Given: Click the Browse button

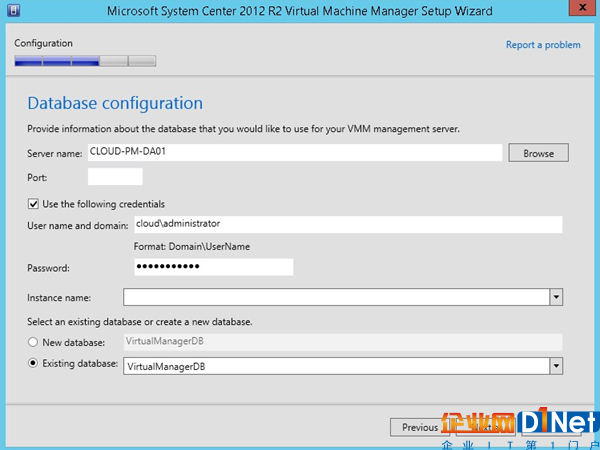Looking at the screenshot, I should (538, 153).
